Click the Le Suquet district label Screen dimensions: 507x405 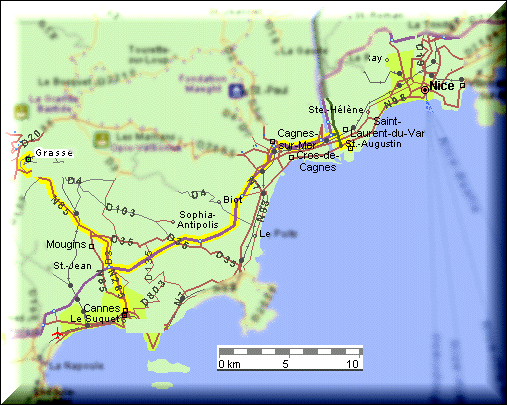tap(95, 319)
